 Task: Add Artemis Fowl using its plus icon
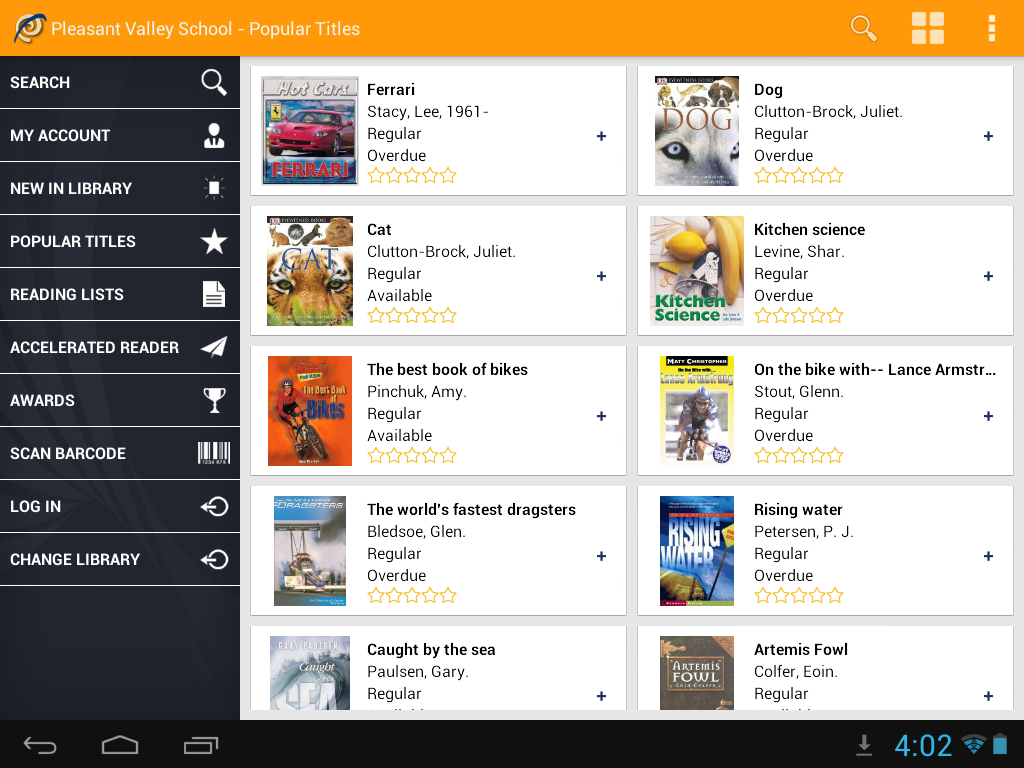[988, 696]
